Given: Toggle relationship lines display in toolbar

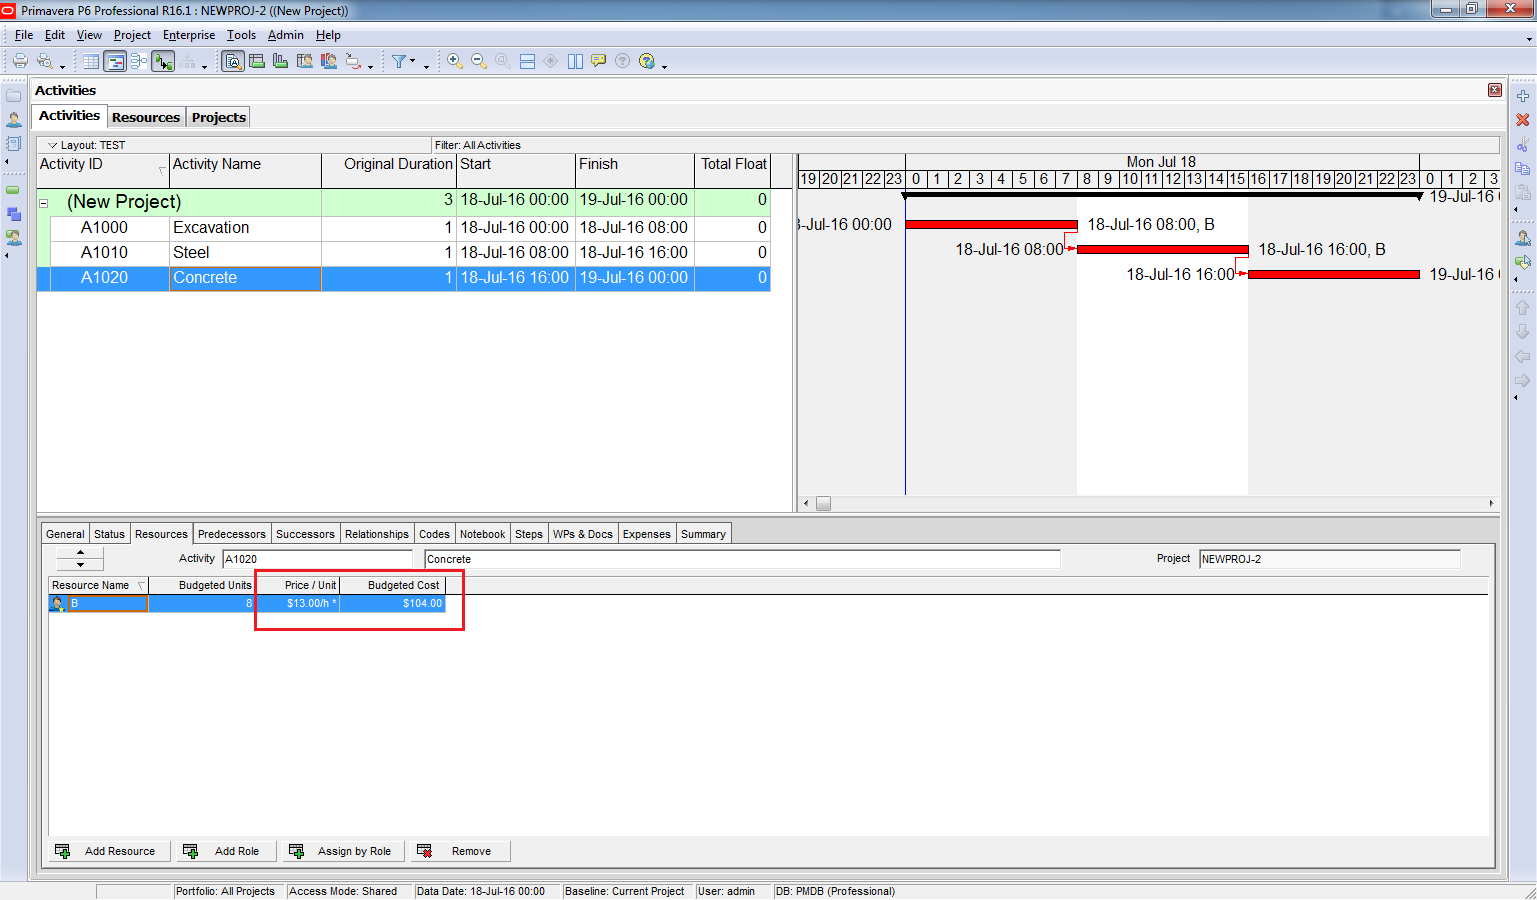Looking at the screenshot, I should (x=163, y=62).
